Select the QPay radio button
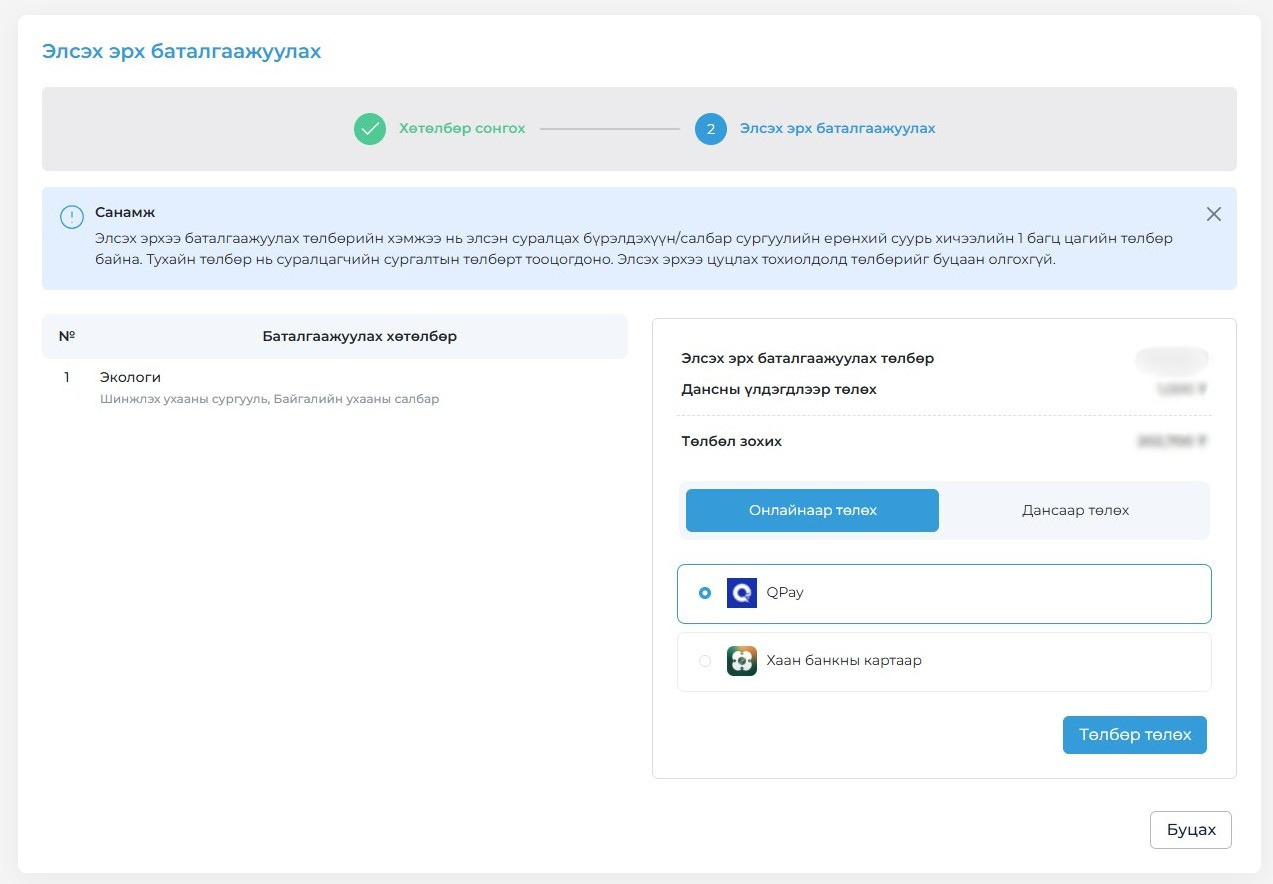Viewport: 1273px width, 884px height. [x=705, y=593]
